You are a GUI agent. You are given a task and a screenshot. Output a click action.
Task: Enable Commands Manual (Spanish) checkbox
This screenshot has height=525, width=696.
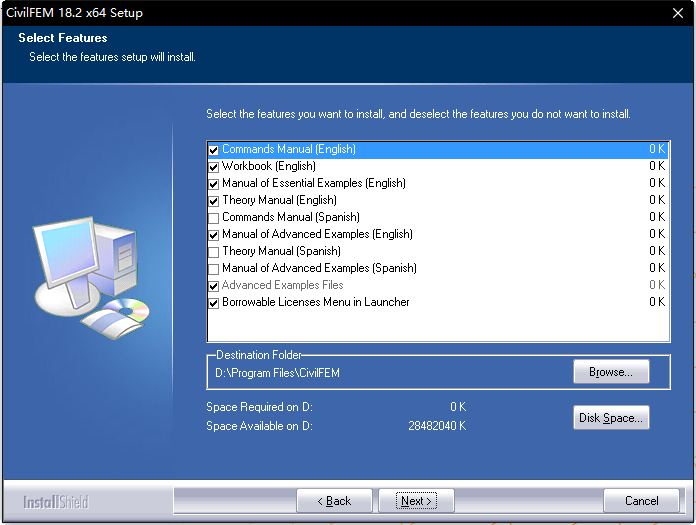214,218
